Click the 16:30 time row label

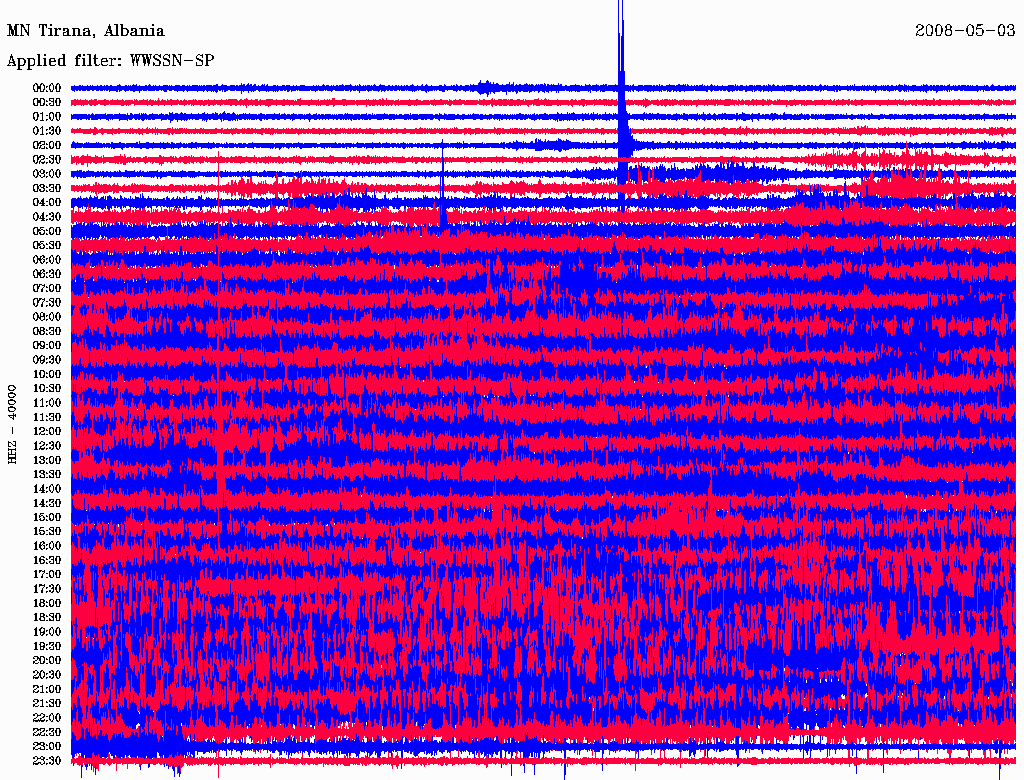pos(47,560)
